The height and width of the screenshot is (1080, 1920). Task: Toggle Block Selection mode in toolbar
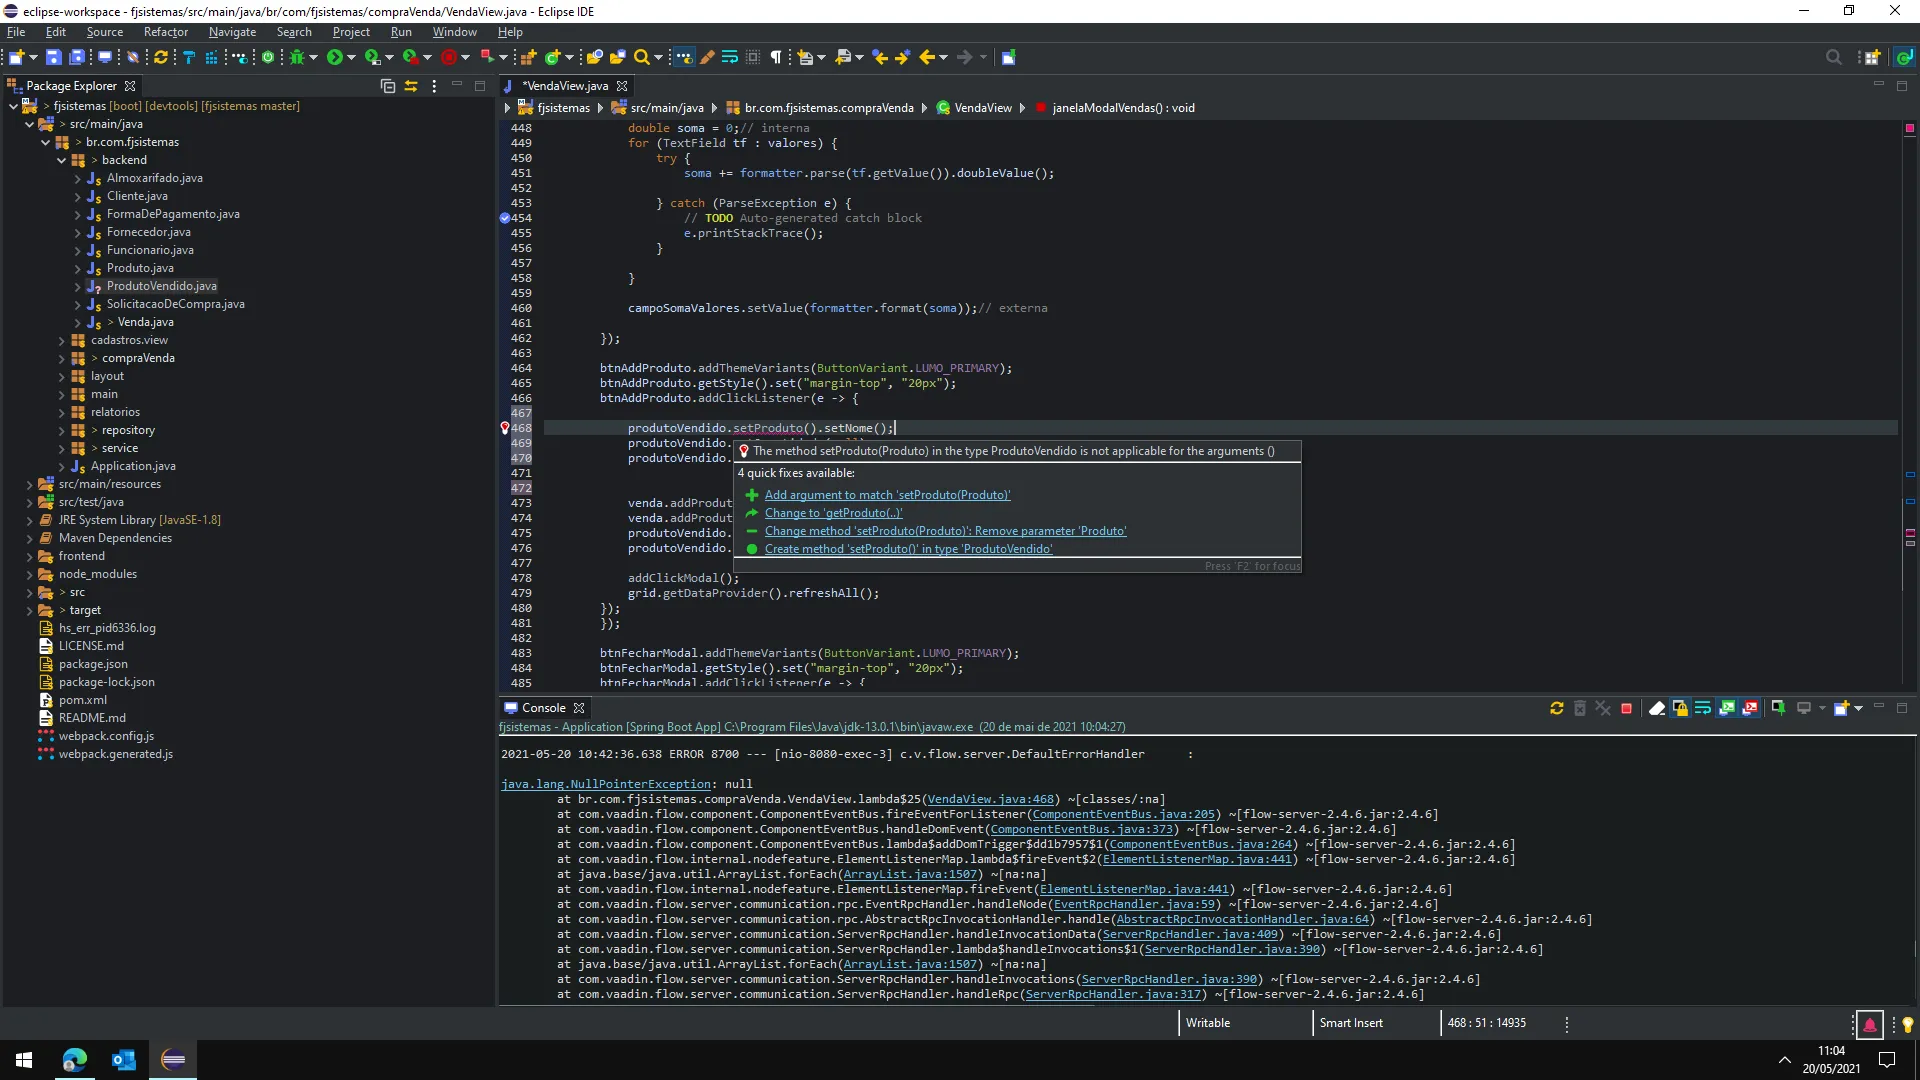click(753, 57)
